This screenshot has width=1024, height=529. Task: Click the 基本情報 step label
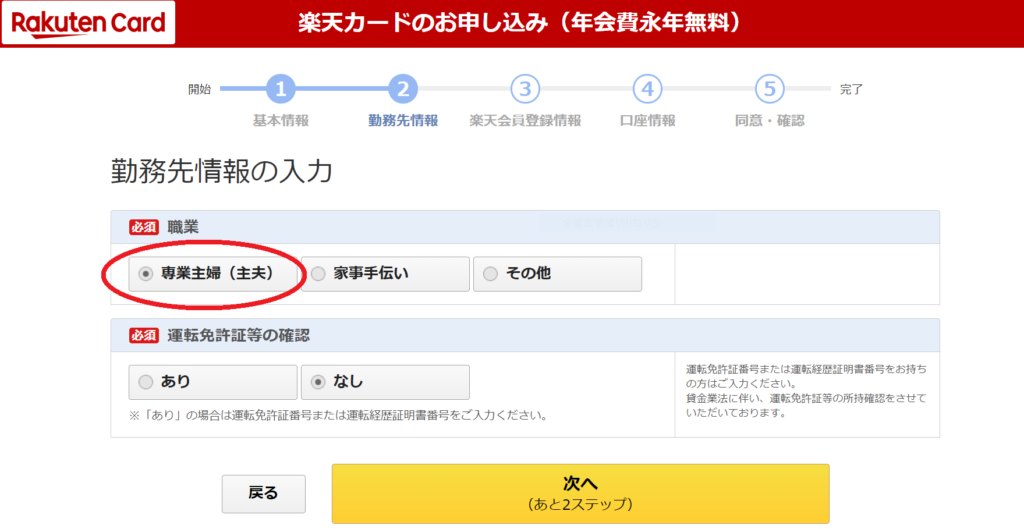click(281, 121)
